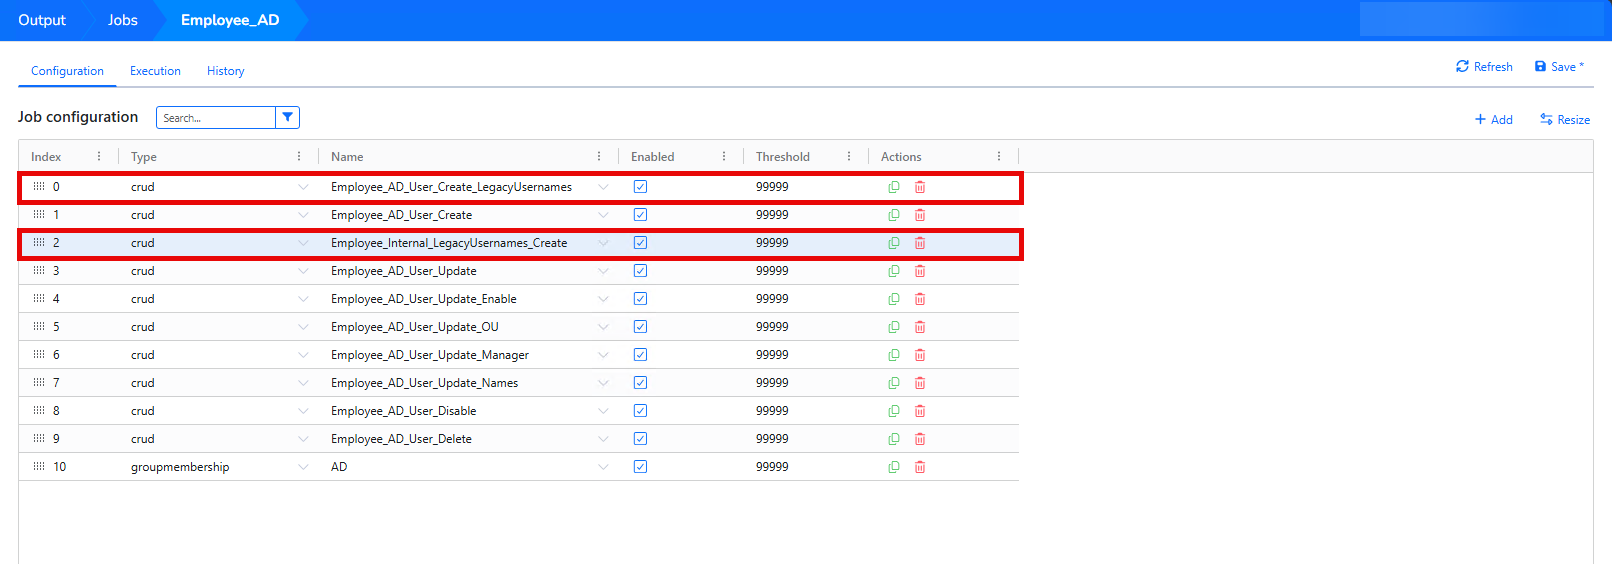Viewport: 1612px width, 564px height.
Task: Click the Resize columns button
Action: [x=1565, y=119]
